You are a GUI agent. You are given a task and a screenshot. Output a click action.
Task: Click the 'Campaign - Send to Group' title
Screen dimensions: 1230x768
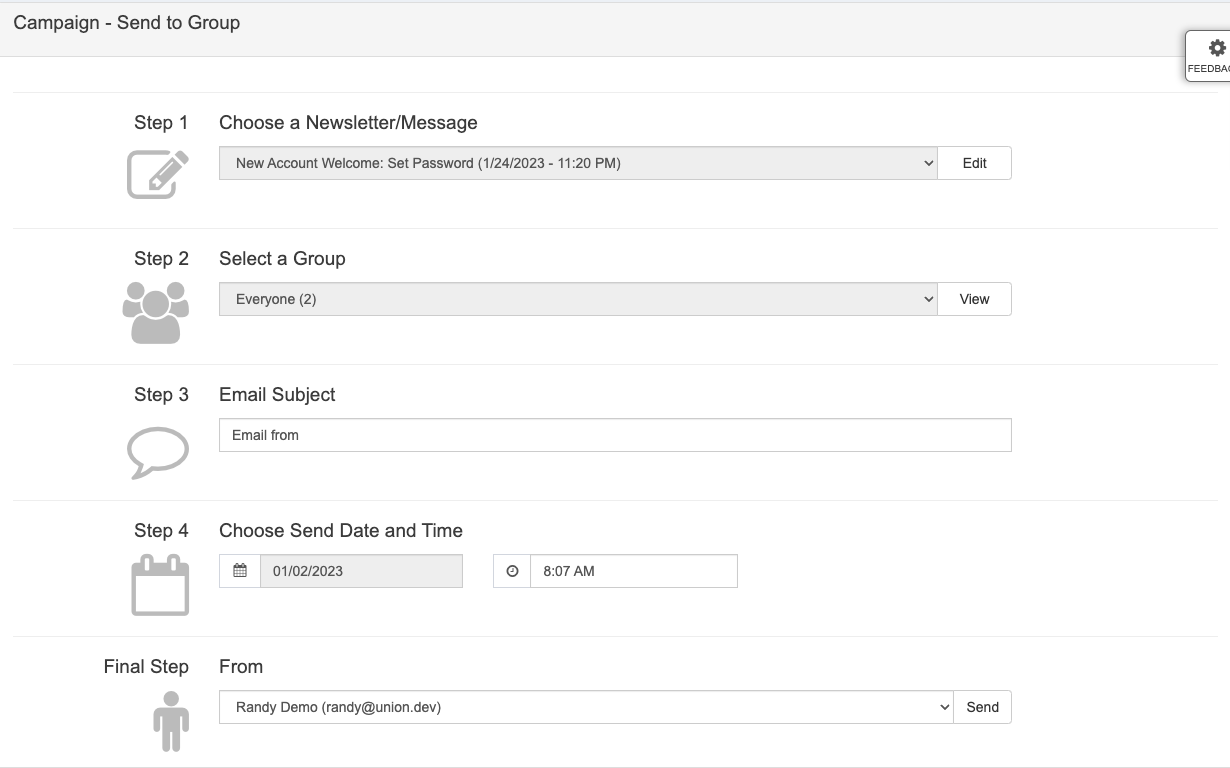point(127,22)
